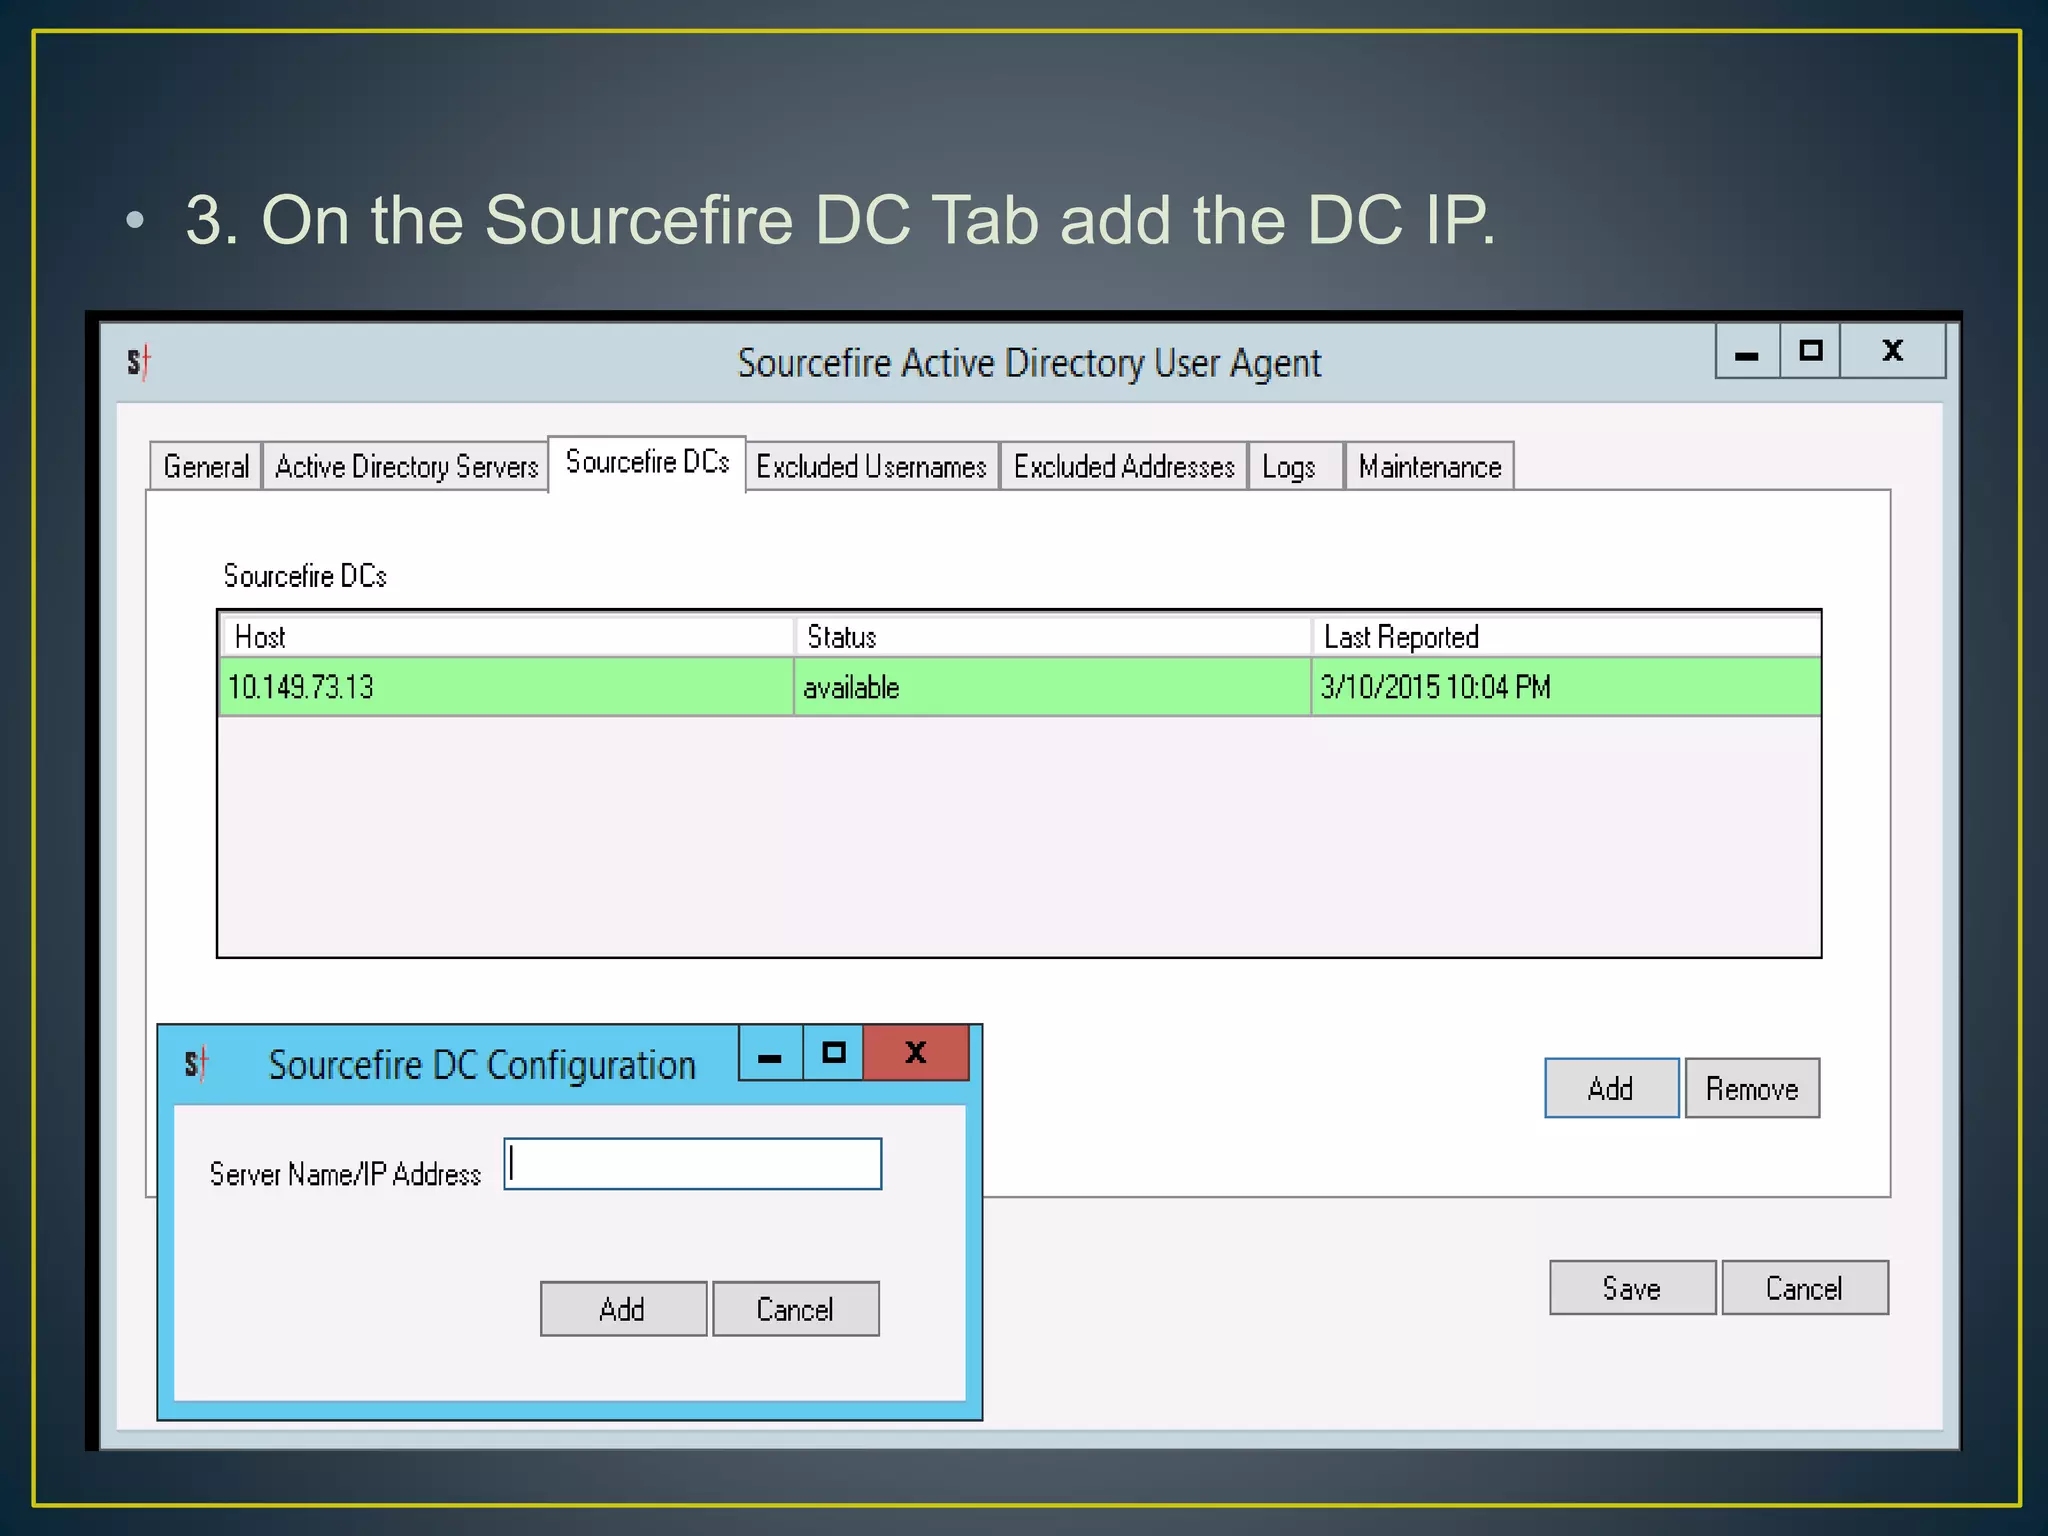Image resolution: width=2048 pixels, height=1536 pixels.
Task: Click the '3/10/2015 10:04 PM' cell
Action: click(x=1566, y=687)
